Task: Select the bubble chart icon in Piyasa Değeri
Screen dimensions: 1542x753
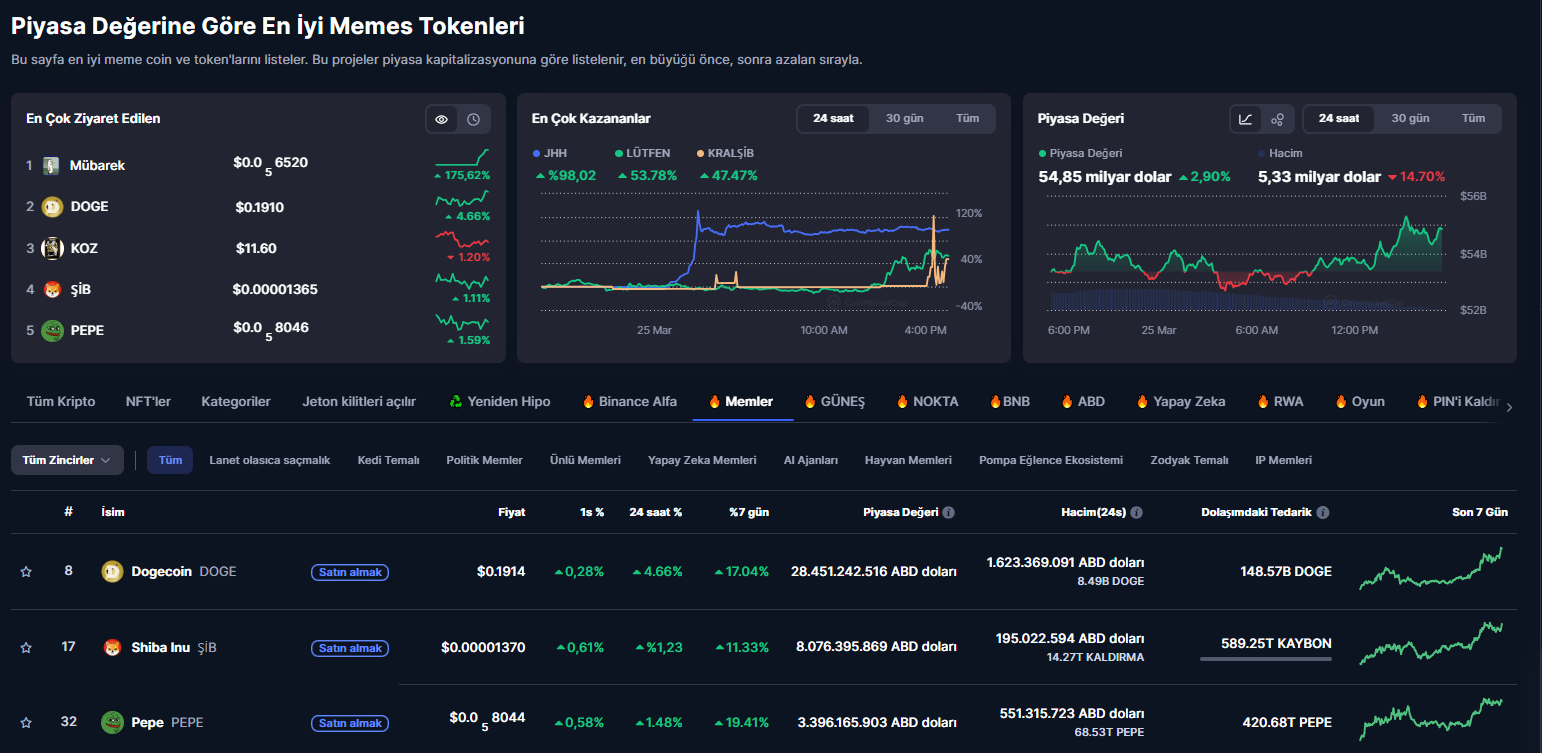Action: pos(1277,119)
